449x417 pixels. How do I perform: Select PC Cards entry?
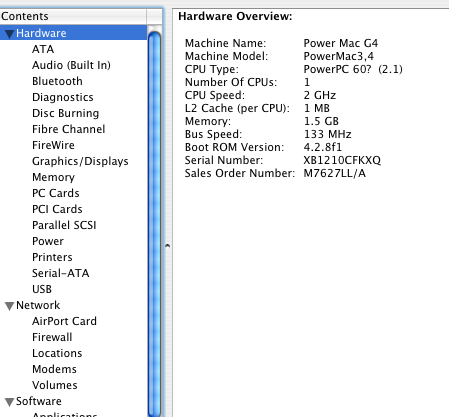(x=56, y=193)
